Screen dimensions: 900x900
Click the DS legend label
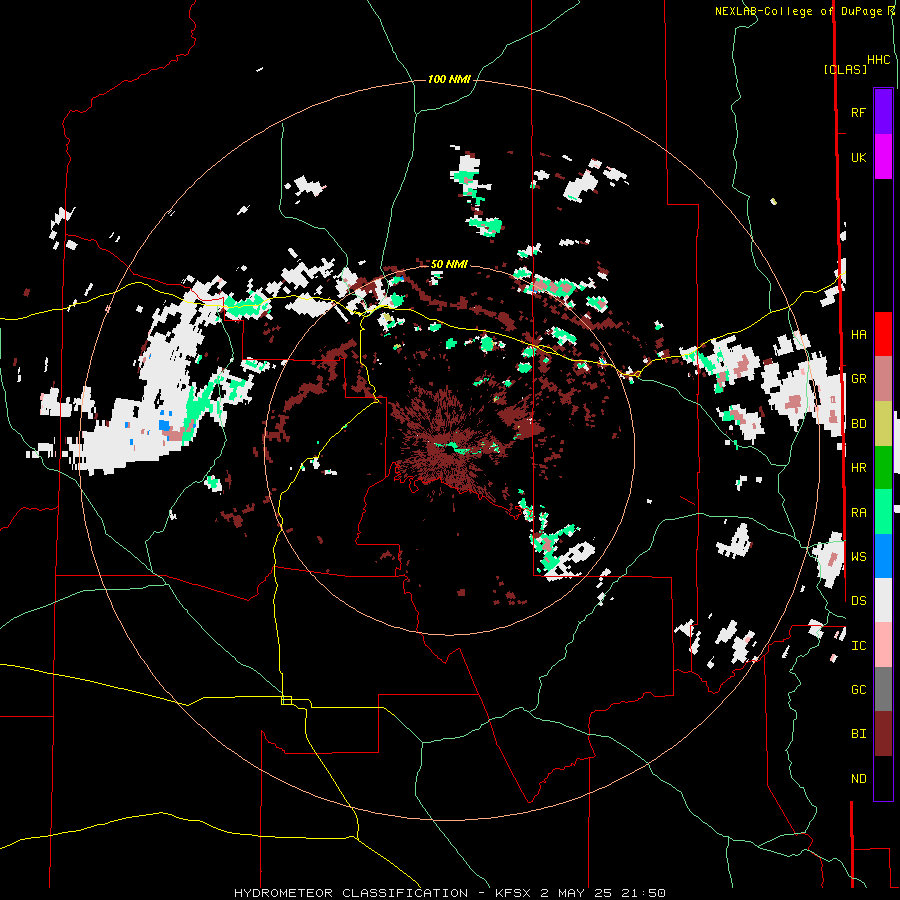coord(858,601)
